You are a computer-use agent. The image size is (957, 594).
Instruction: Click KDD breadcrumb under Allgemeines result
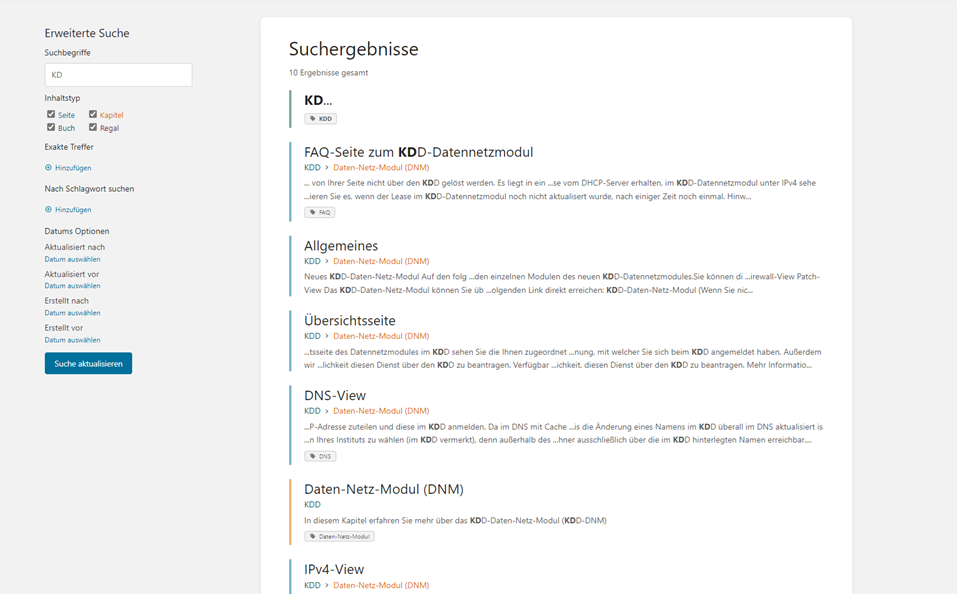[x=312, y=261]
